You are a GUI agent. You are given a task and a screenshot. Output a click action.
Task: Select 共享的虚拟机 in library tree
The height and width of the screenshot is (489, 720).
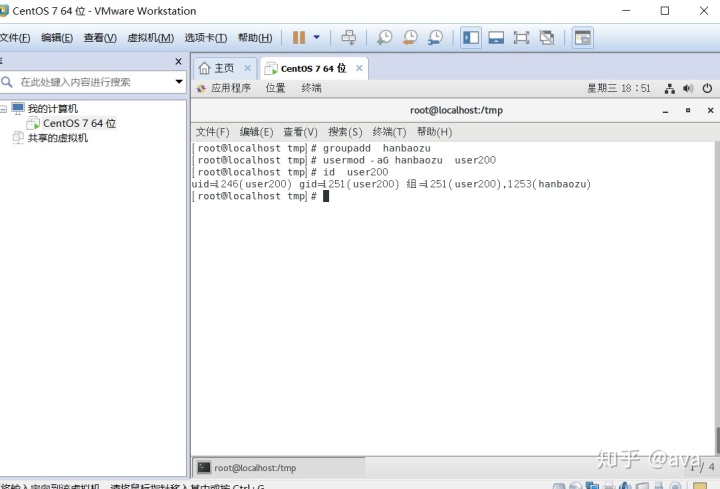coord(57,138)
